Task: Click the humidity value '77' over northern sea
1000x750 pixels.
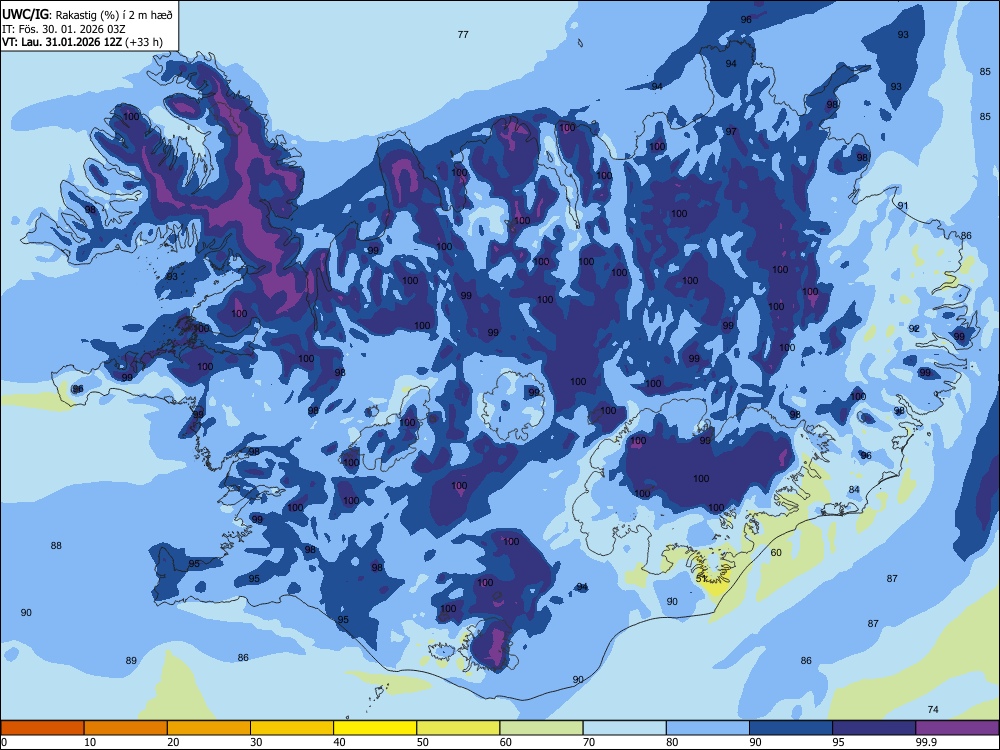Action: pyautogui.click(x=463, y=34)
